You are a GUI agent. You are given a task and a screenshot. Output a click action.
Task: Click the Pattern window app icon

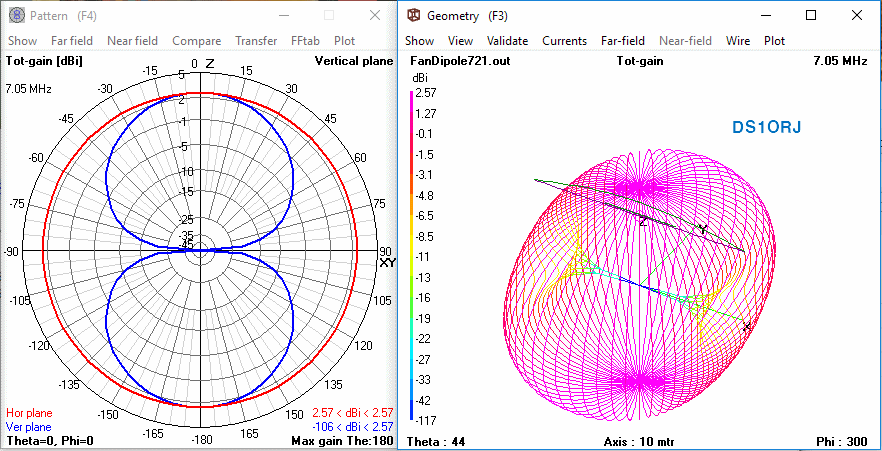[16, 16]
